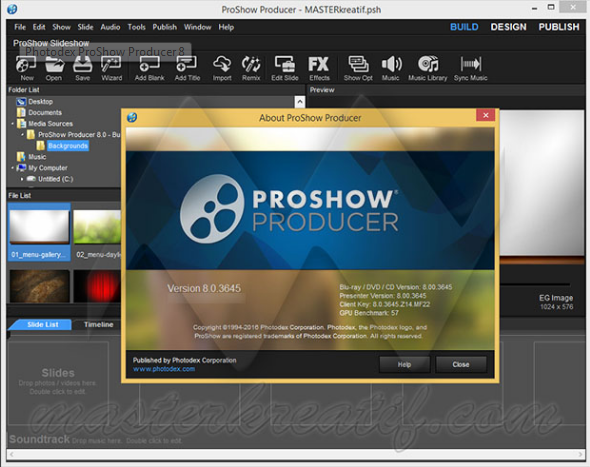Open the File menu
This screenshot has height=467, width=590.
20,27
